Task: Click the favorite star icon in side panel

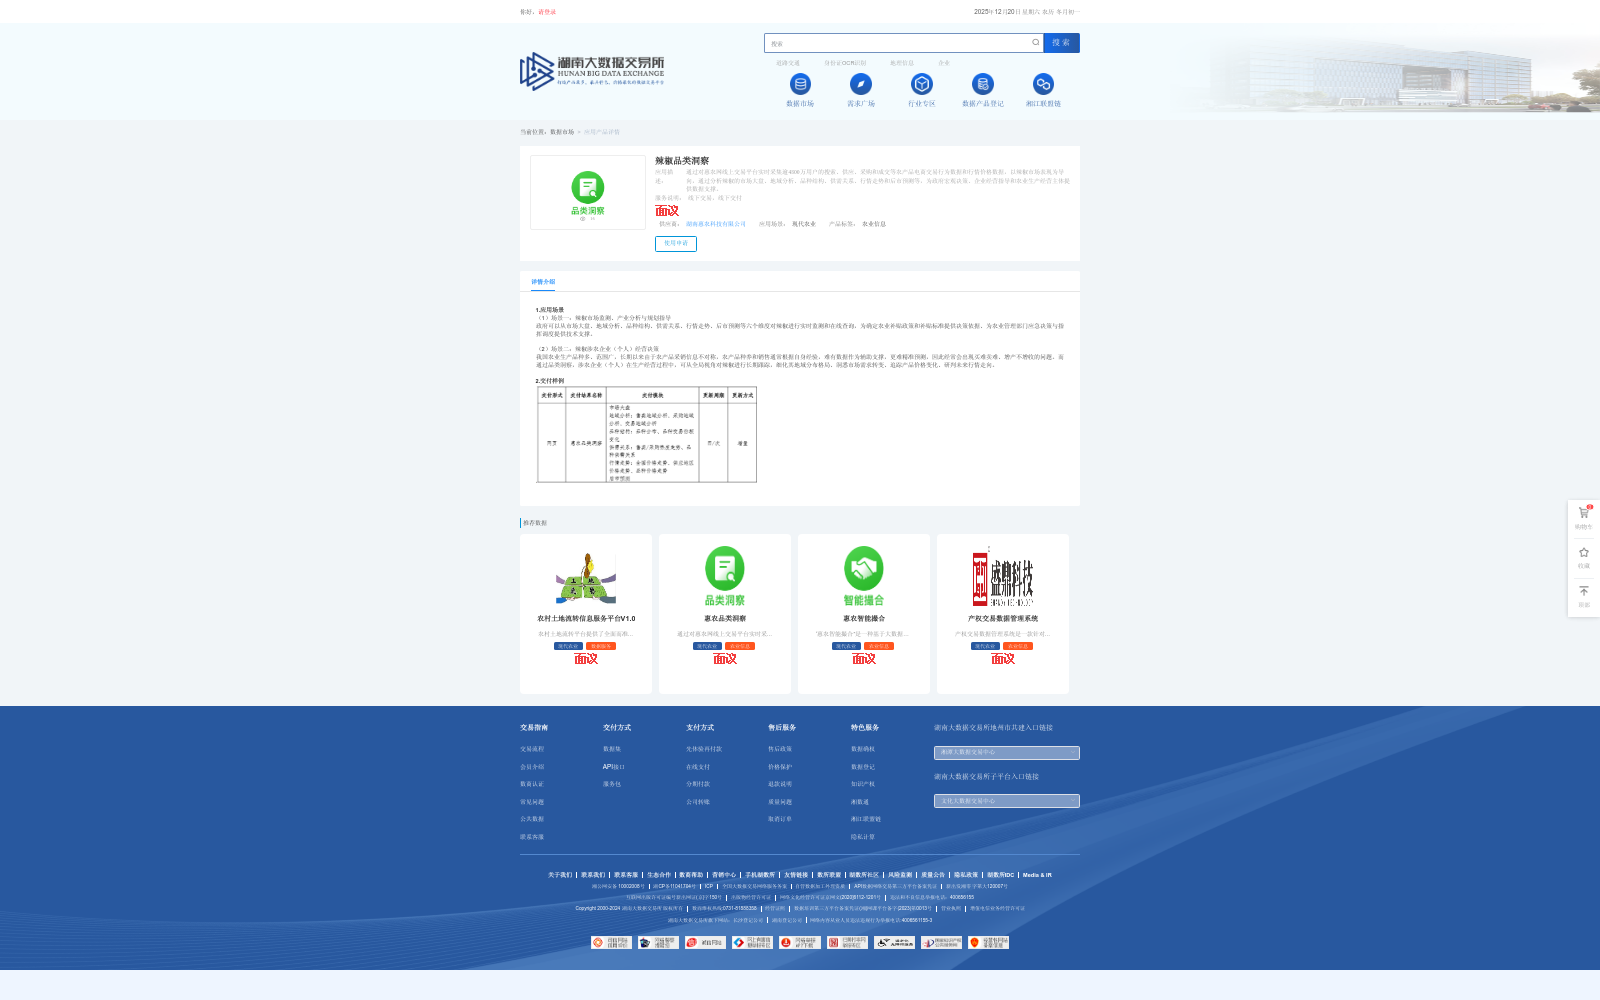Action: pyautogui.click(x=1584, y=552)
